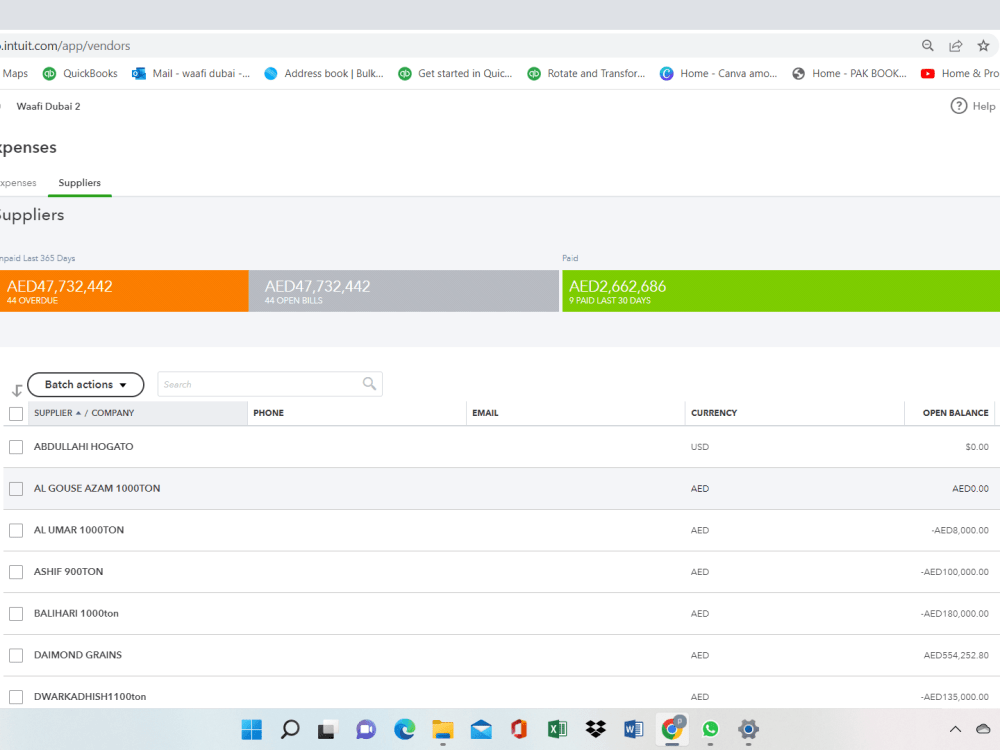
Task: Open the Address book | Bulk bookmark
Action: [x=324, y=73]
